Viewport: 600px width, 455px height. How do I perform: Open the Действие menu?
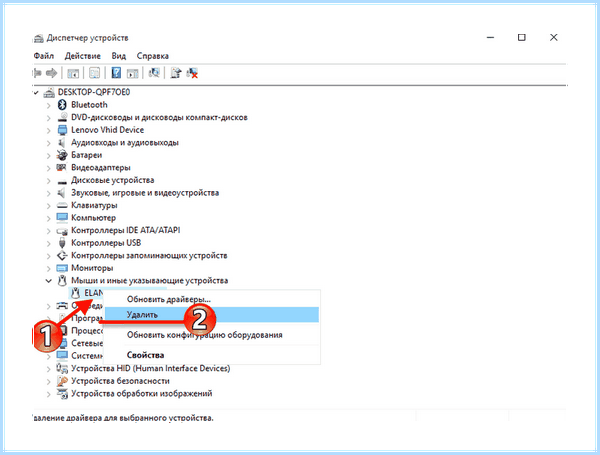point(83,56)
